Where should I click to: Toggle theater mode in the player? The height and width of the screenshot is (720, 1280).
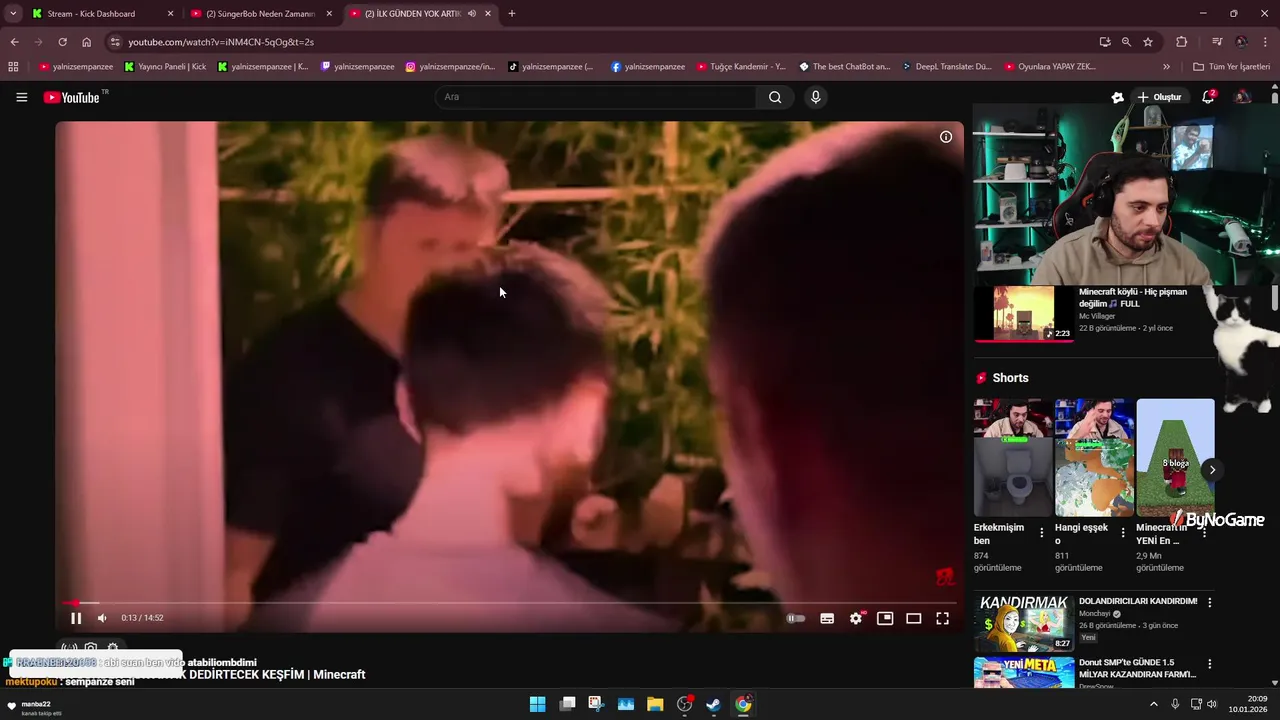[x=913, y=618]
